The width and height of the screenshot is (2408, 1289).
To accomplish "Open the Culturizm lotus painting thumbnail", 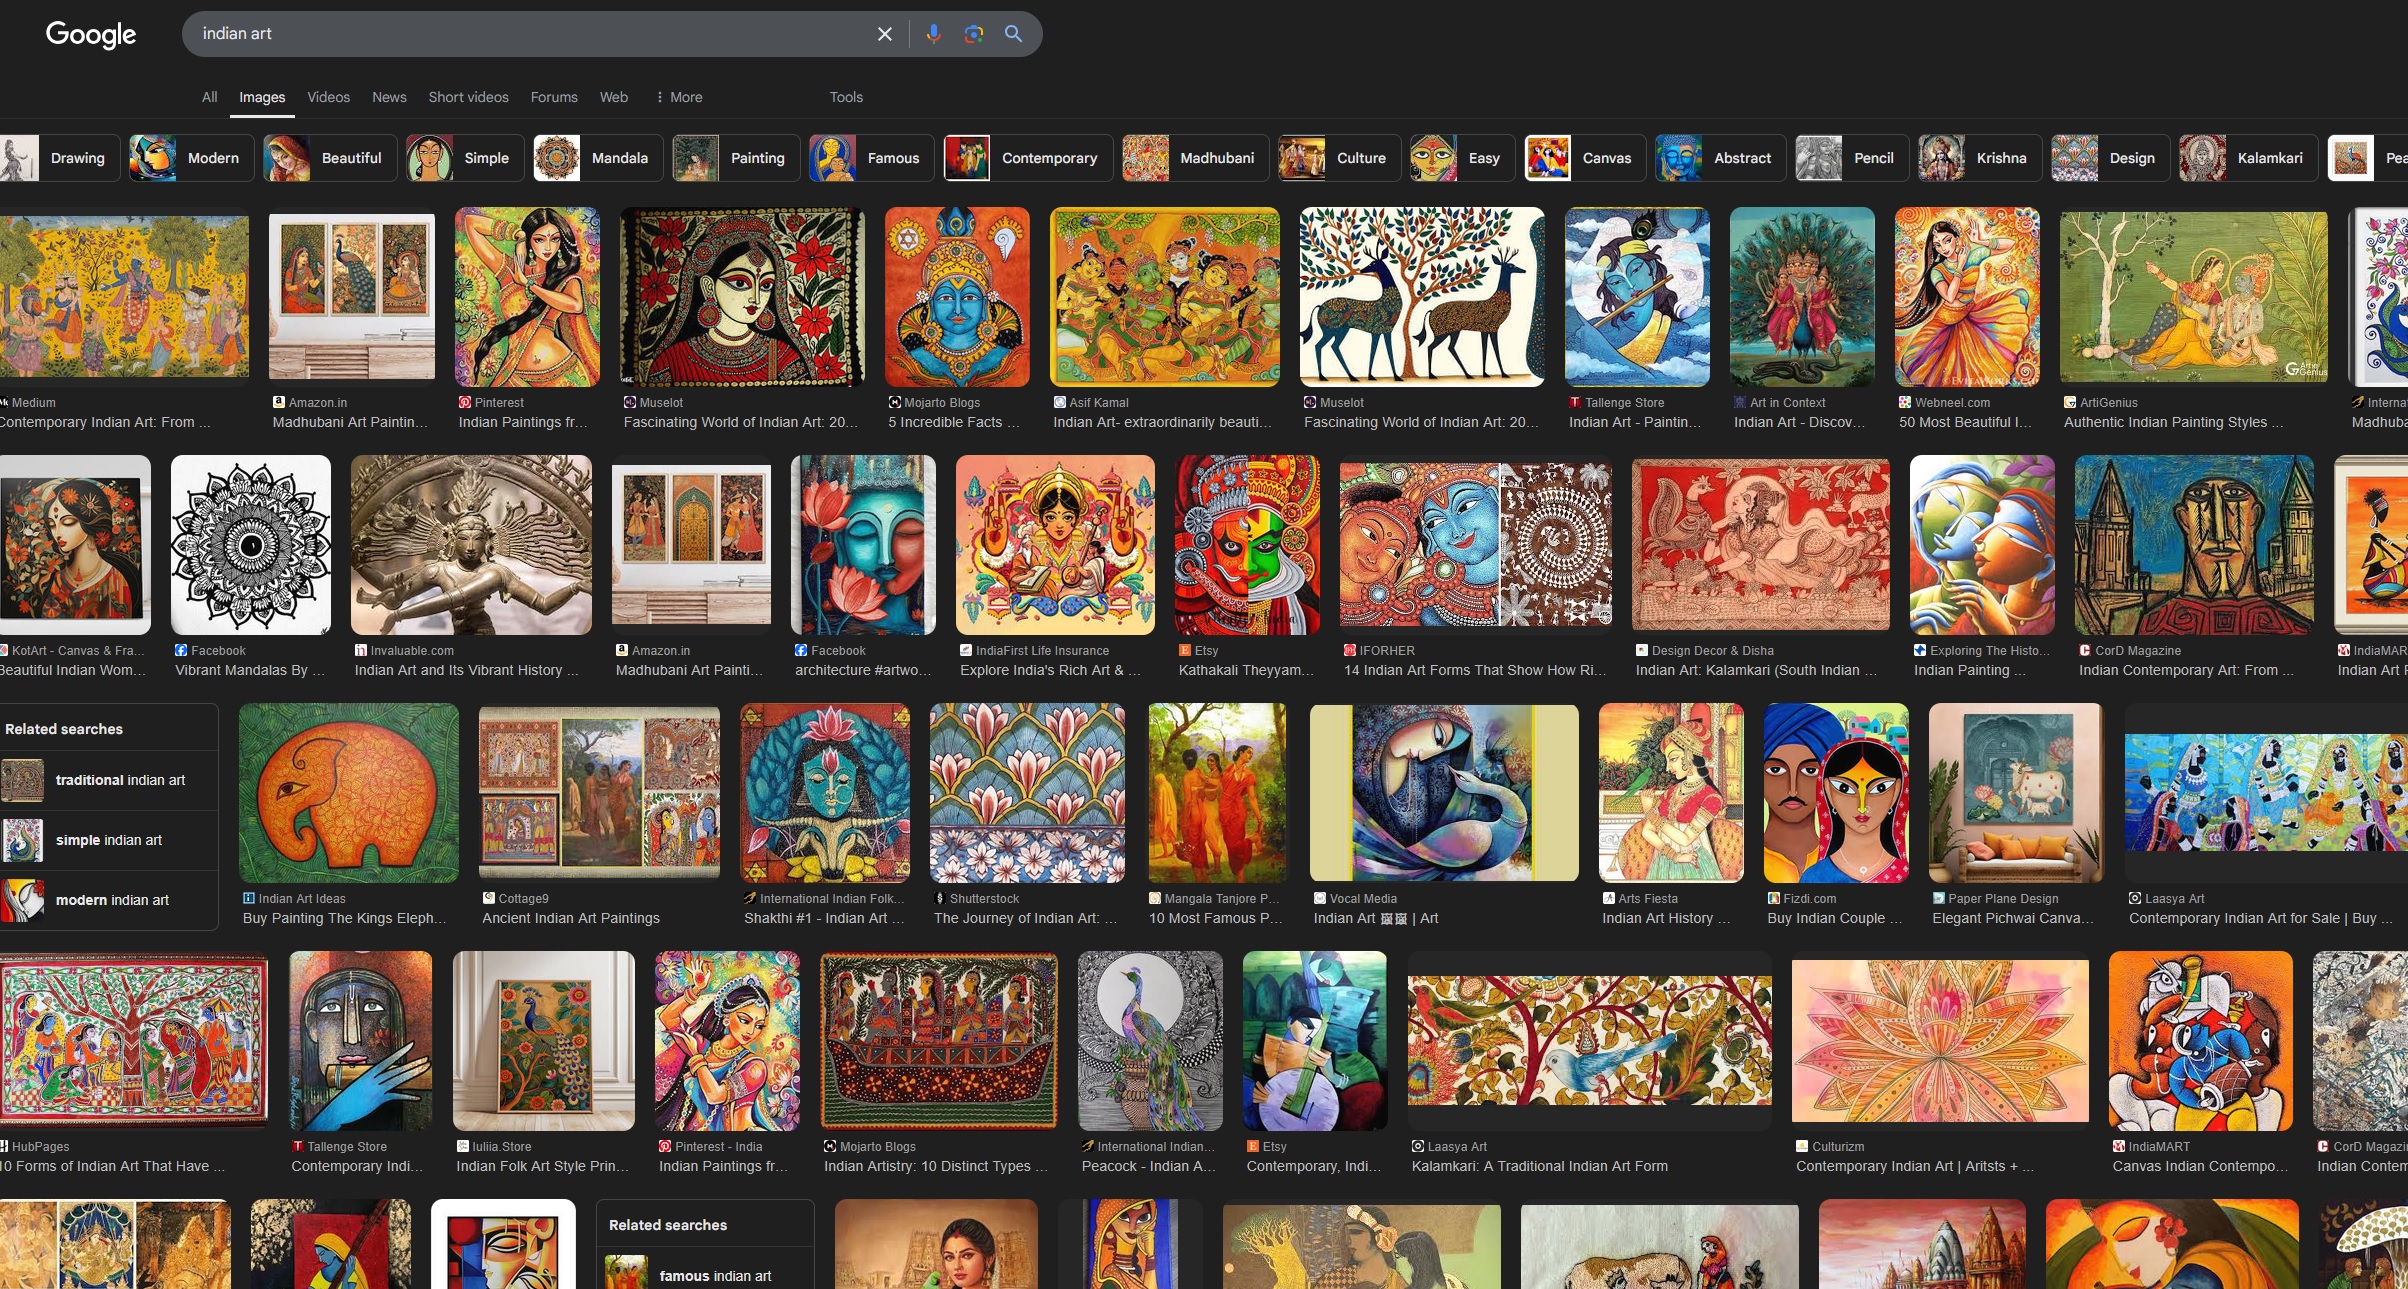I will [1940, 1041].
